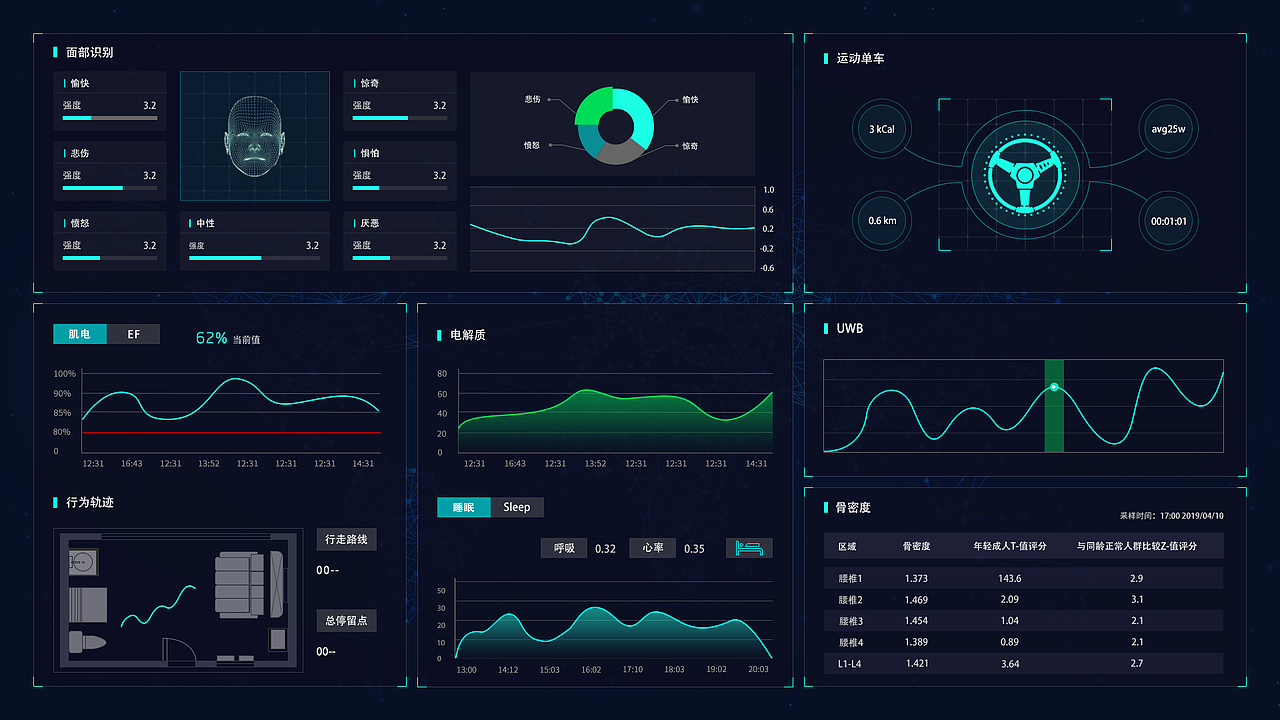Switch to the EF tab
The width and height of the screenshot is (1280, 720).
pos(134,334)
